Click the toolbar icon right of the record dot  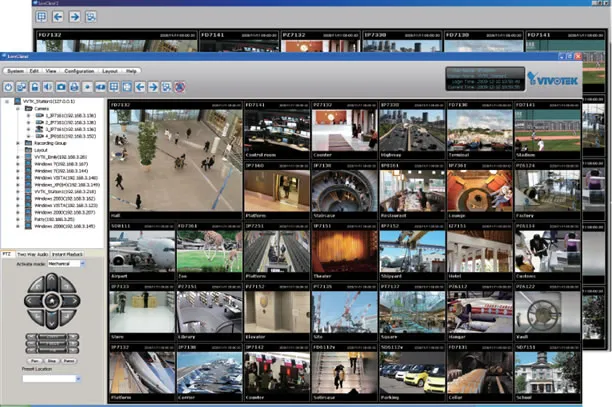[101, 87]
